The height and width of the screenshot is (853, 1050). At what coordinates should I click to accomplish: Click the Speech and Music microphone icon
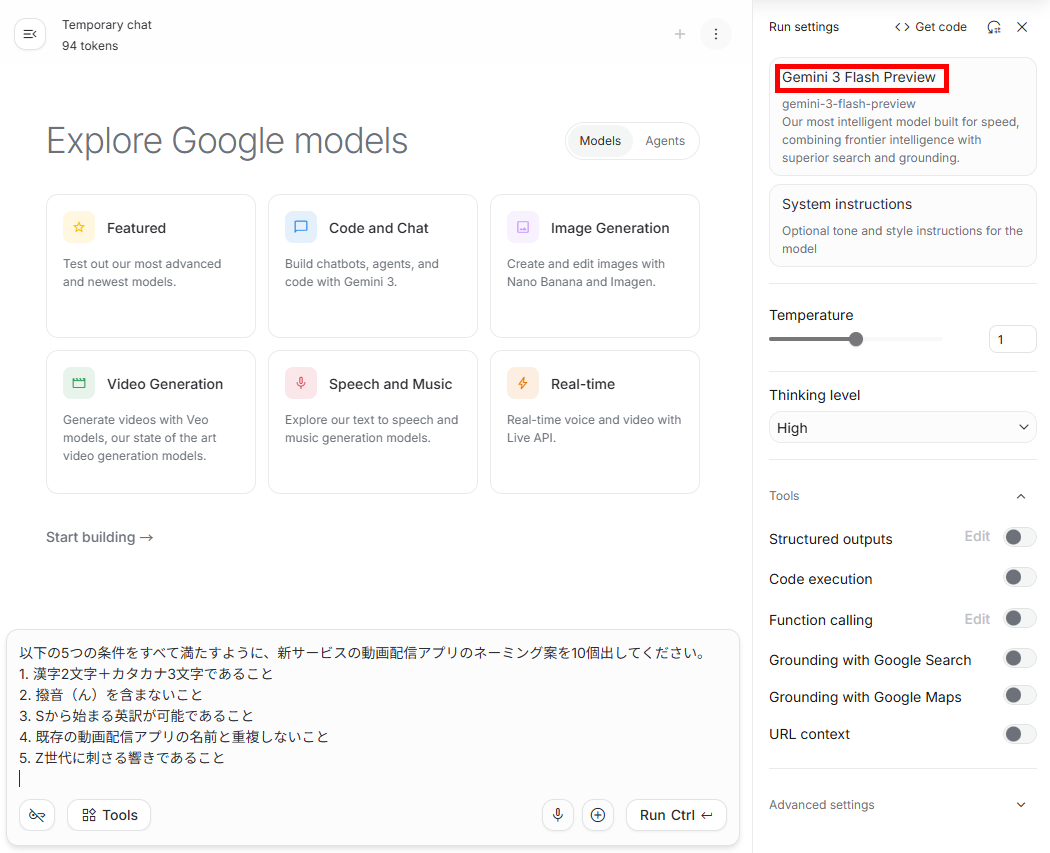coord(301,383)
